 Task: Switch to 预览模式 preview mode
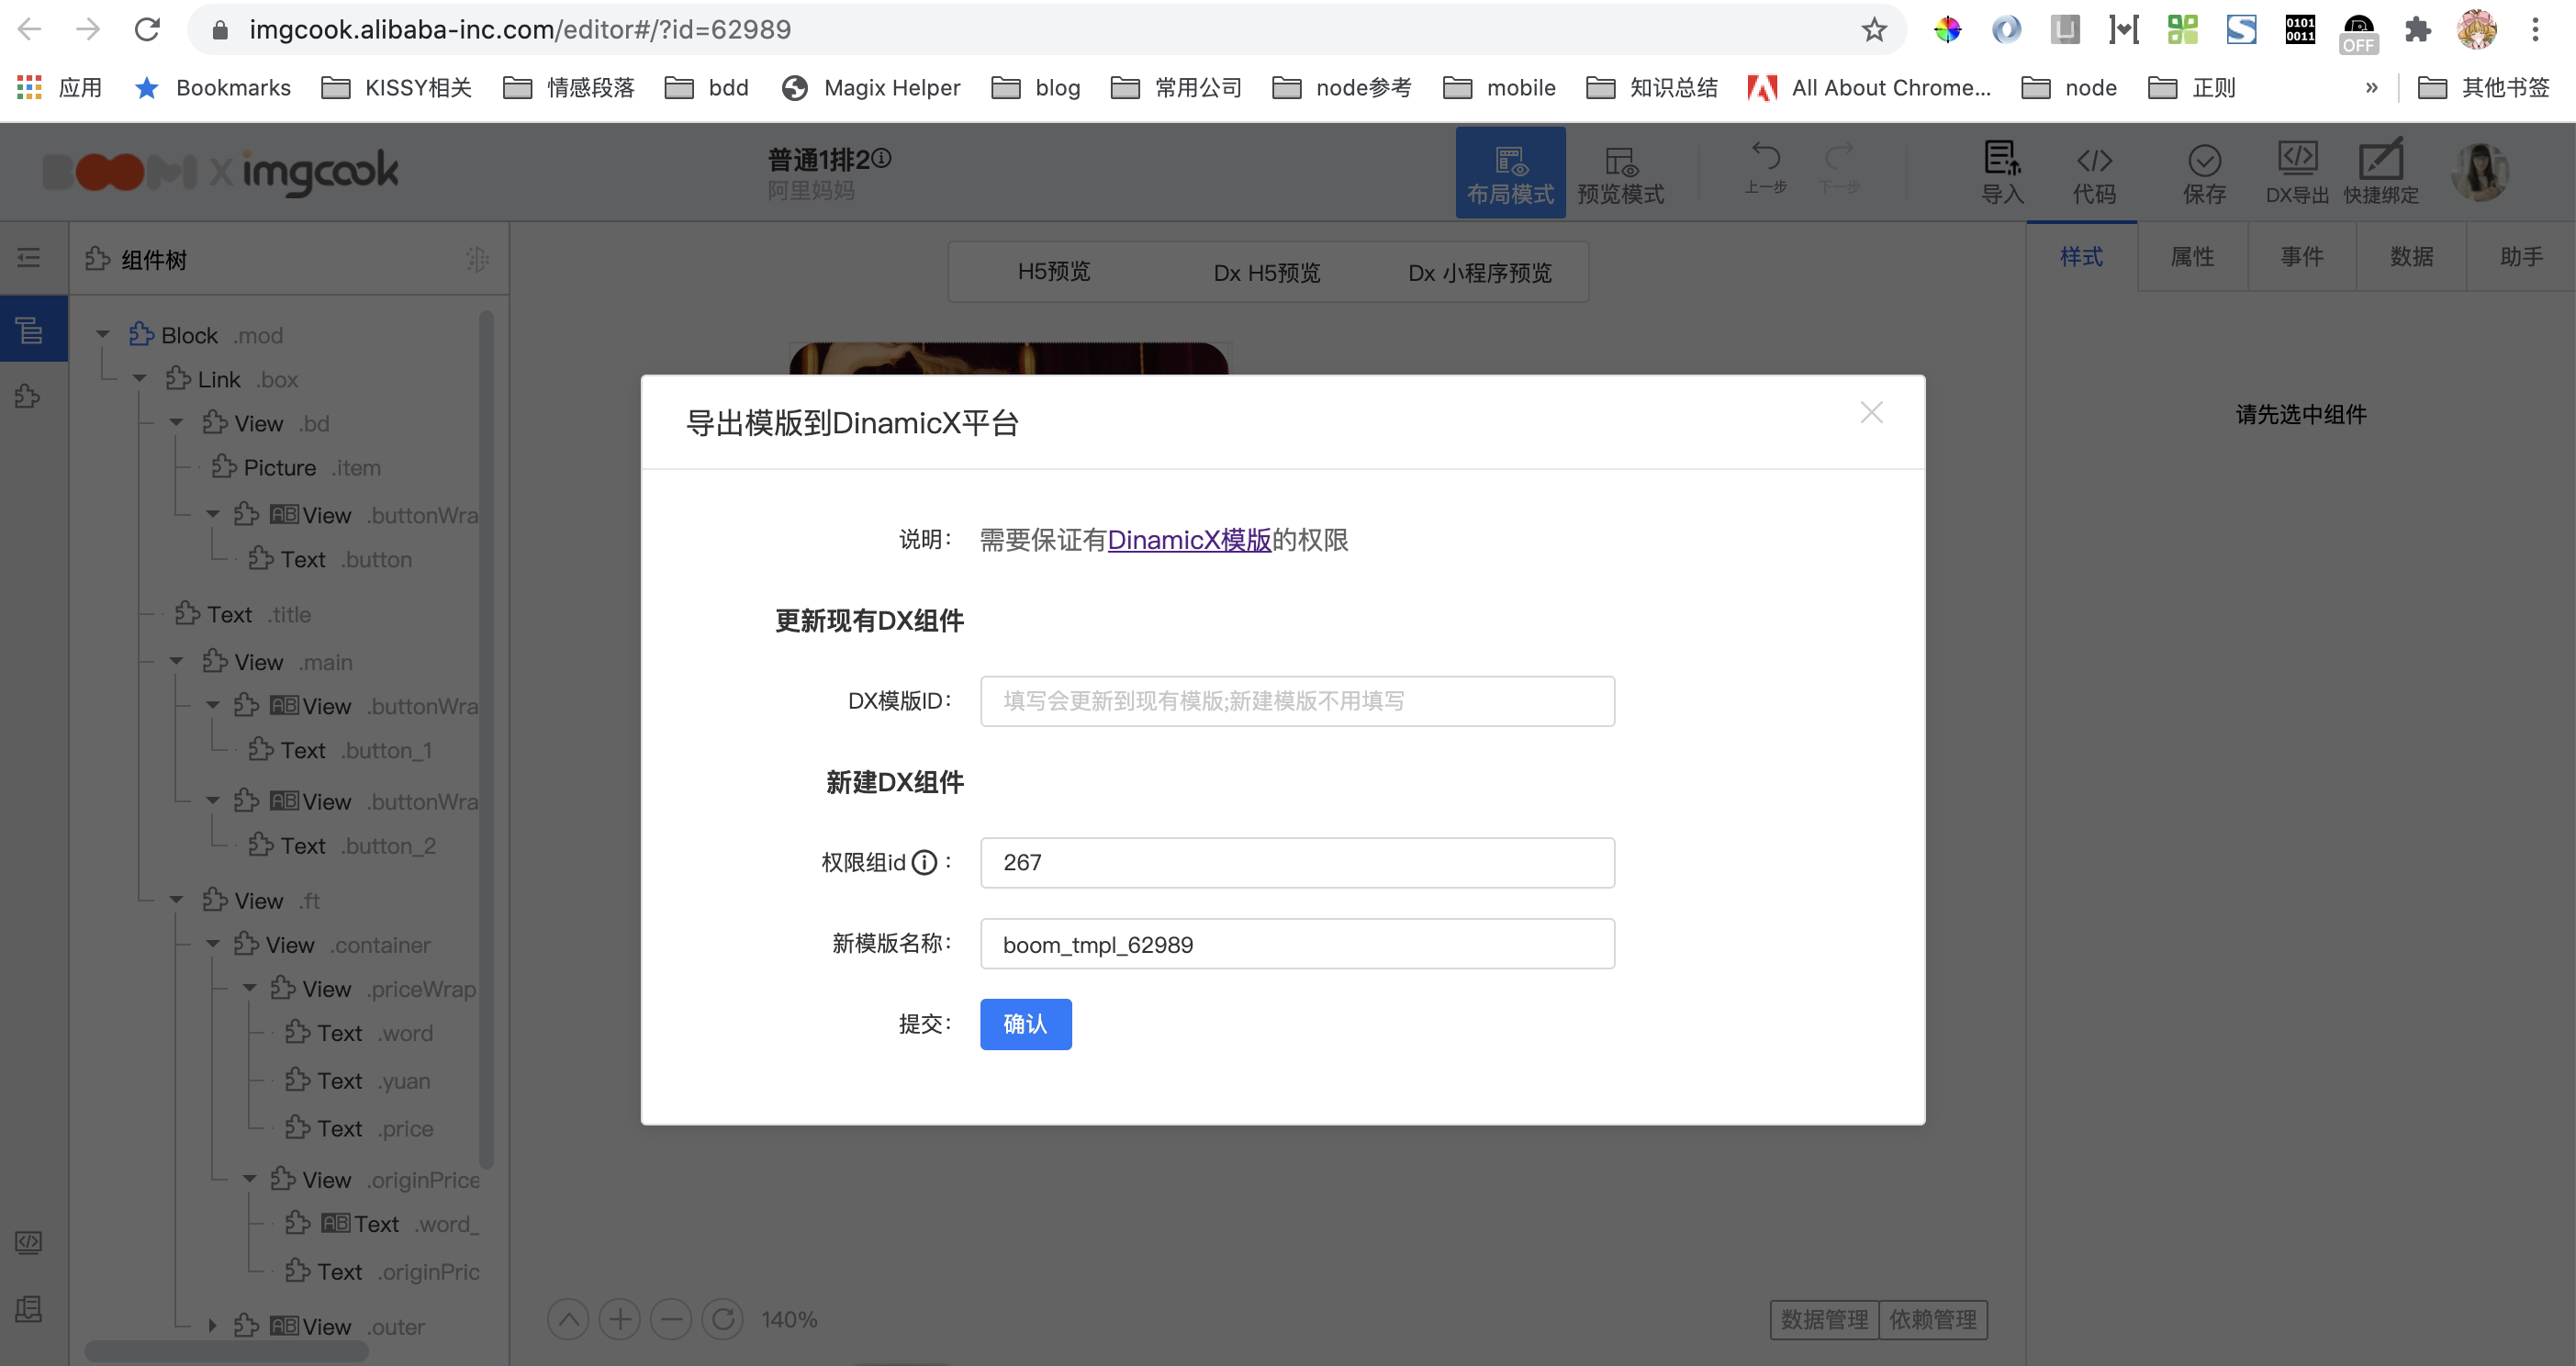click(1620, 172)
